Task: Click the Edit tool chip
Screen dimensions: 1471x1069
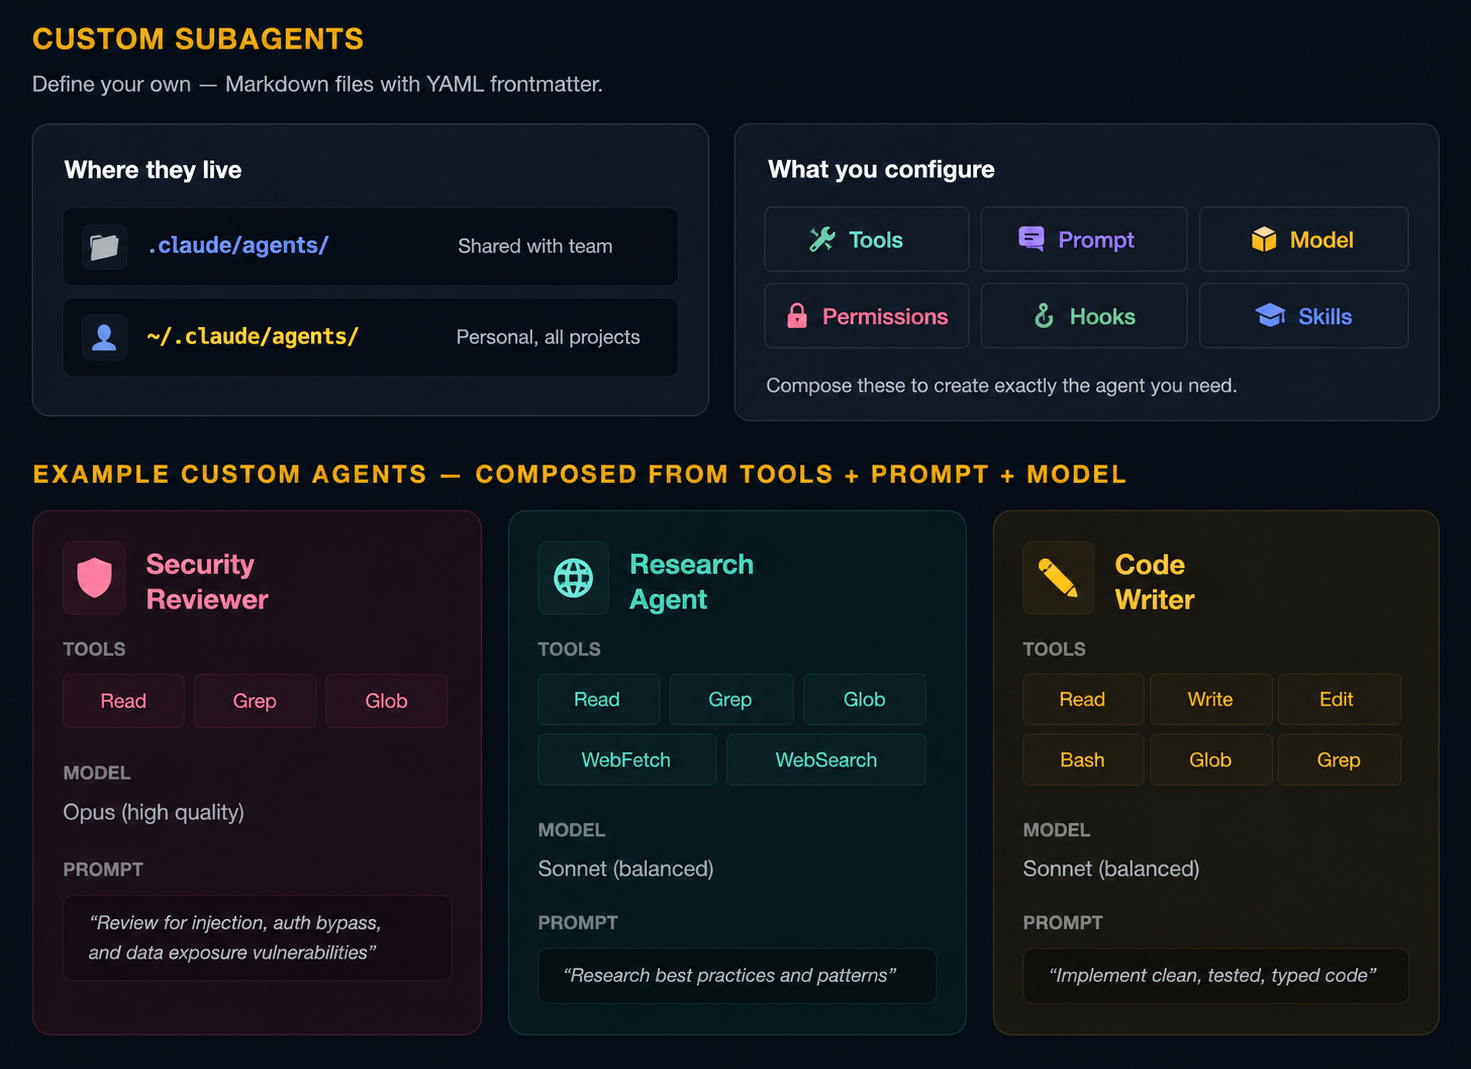Action: [1339, 699]
